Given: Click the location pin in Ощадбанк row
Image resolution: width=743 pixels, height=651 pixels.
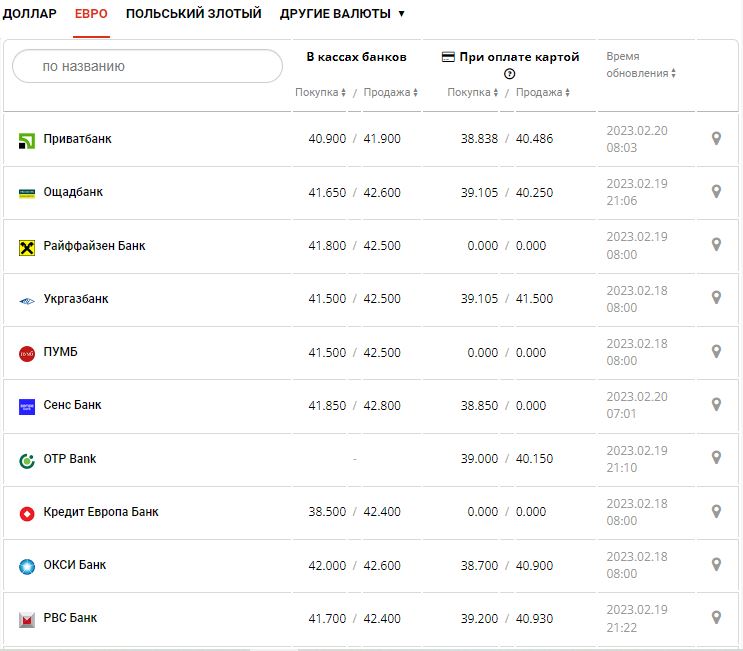Looking at the screenshot, I should click(x=716, y=191).
